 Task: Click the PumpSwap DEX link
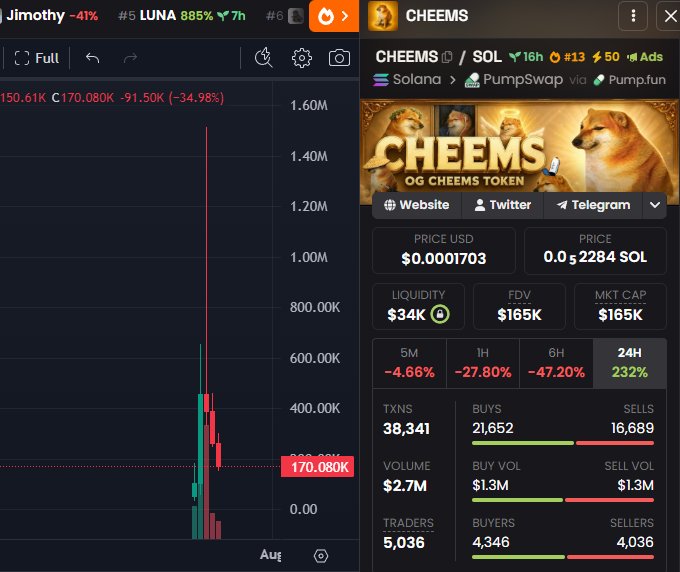pyautogui.click(x=513, y=79)
